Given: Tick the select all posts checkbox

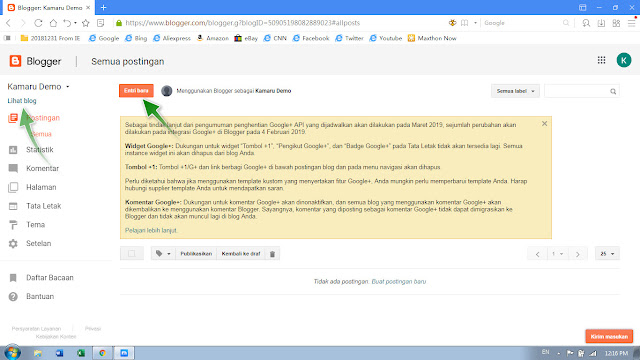Looking at the screenshot, I should click(x=131, y=254).
